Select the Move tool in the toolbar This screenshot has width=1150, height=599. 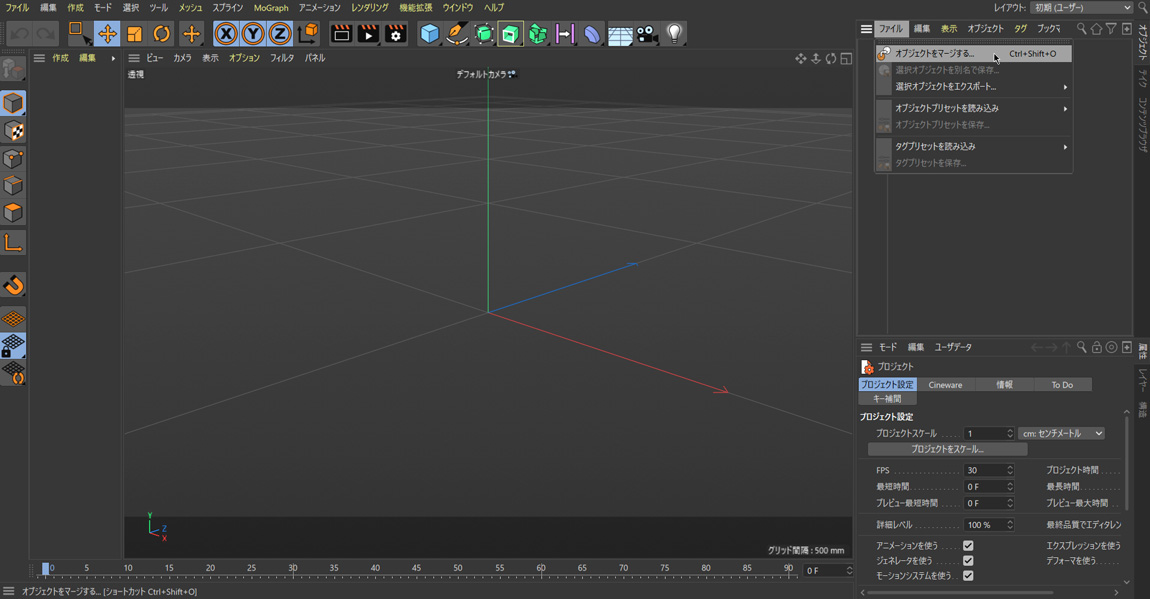107,34
